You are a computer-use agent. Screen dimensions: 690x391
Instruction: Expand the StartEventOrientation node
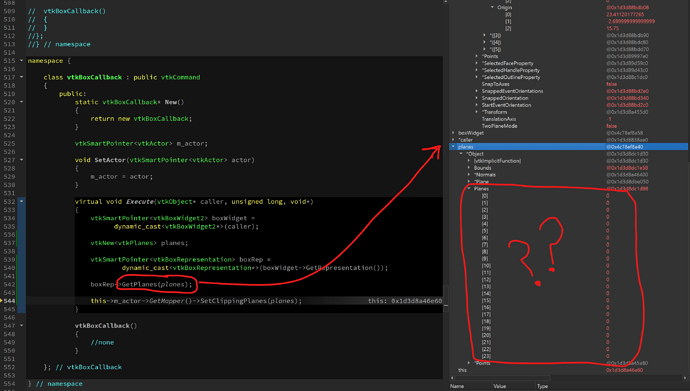tap(477, 105)
